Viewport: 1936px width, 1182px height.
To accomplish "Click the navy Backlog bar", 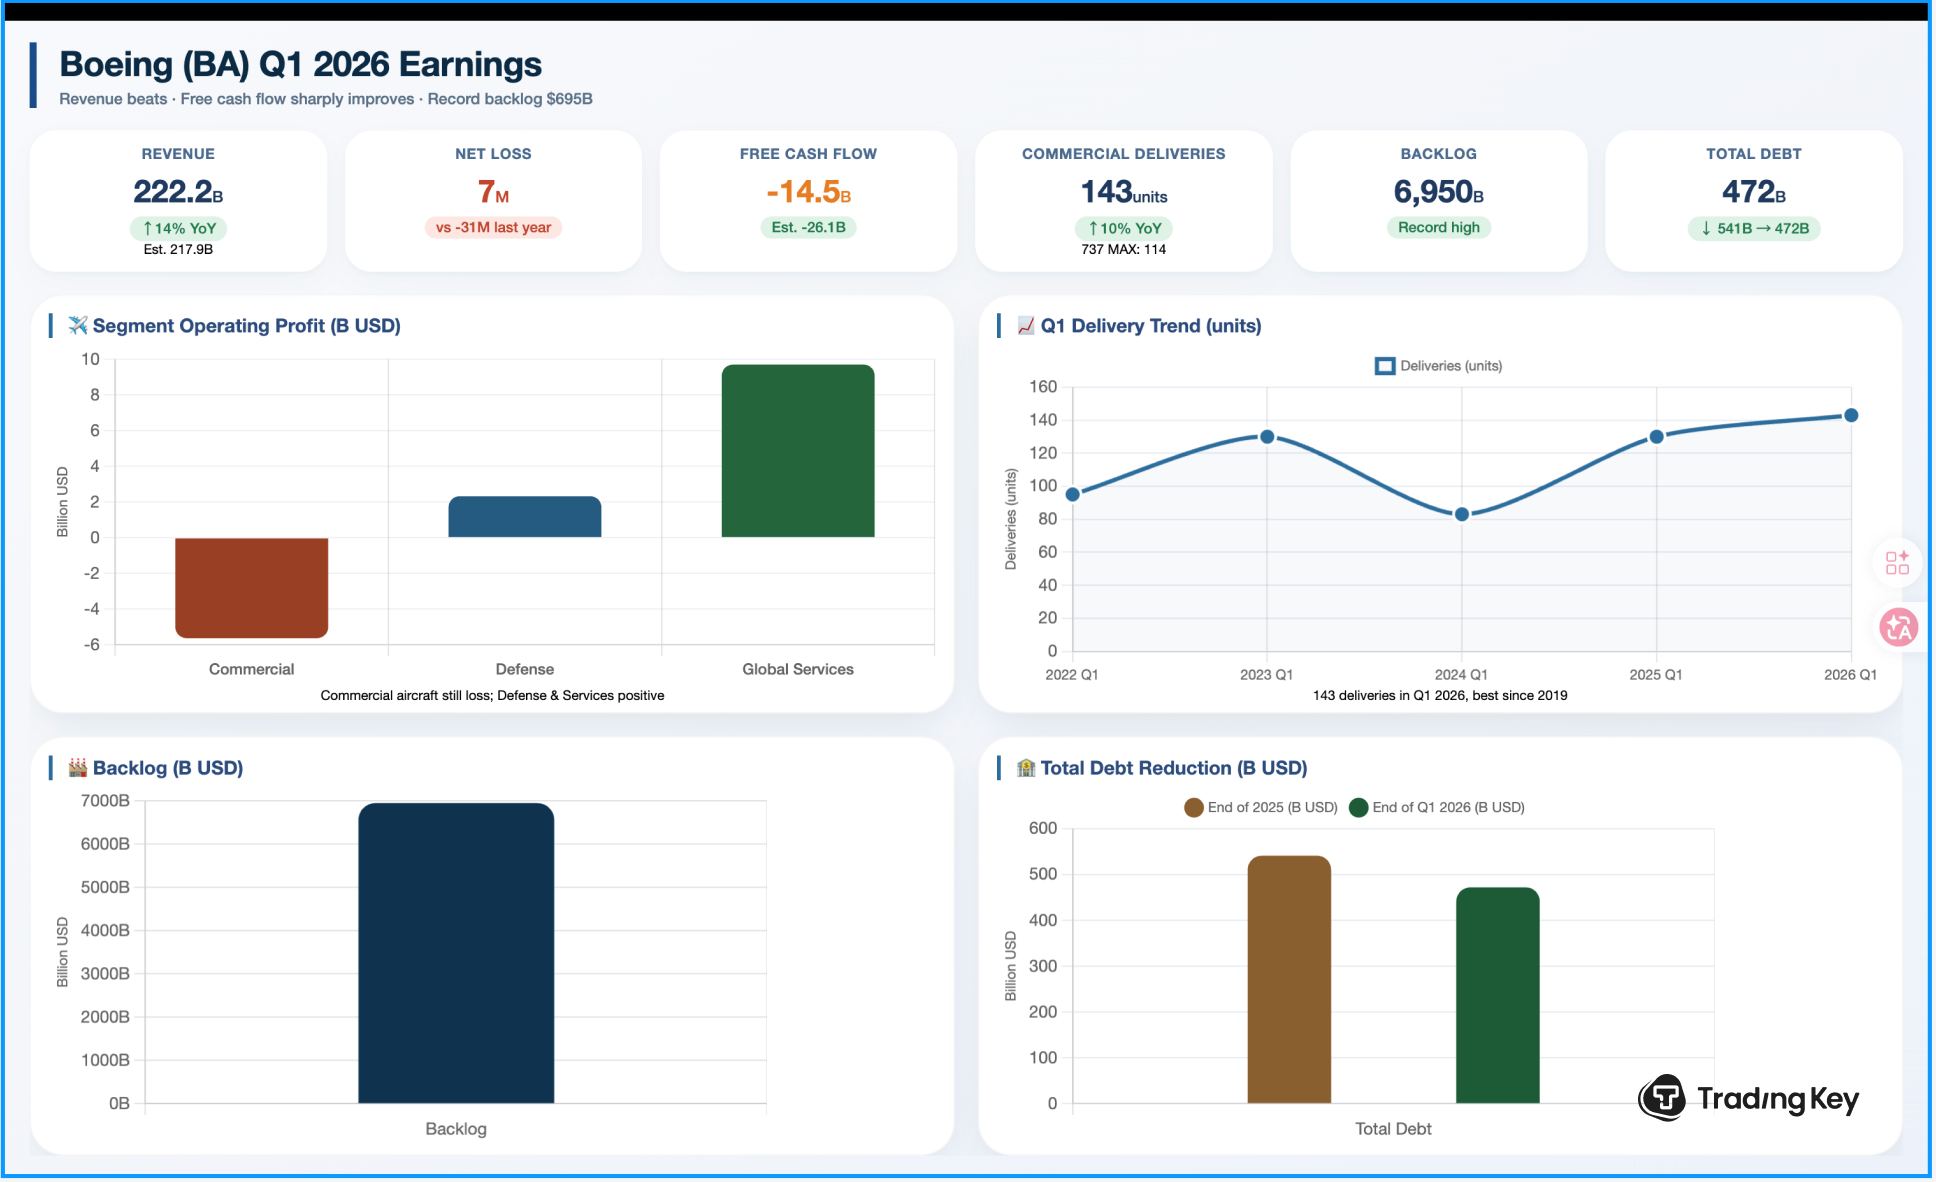I will (x=456, y=953).
